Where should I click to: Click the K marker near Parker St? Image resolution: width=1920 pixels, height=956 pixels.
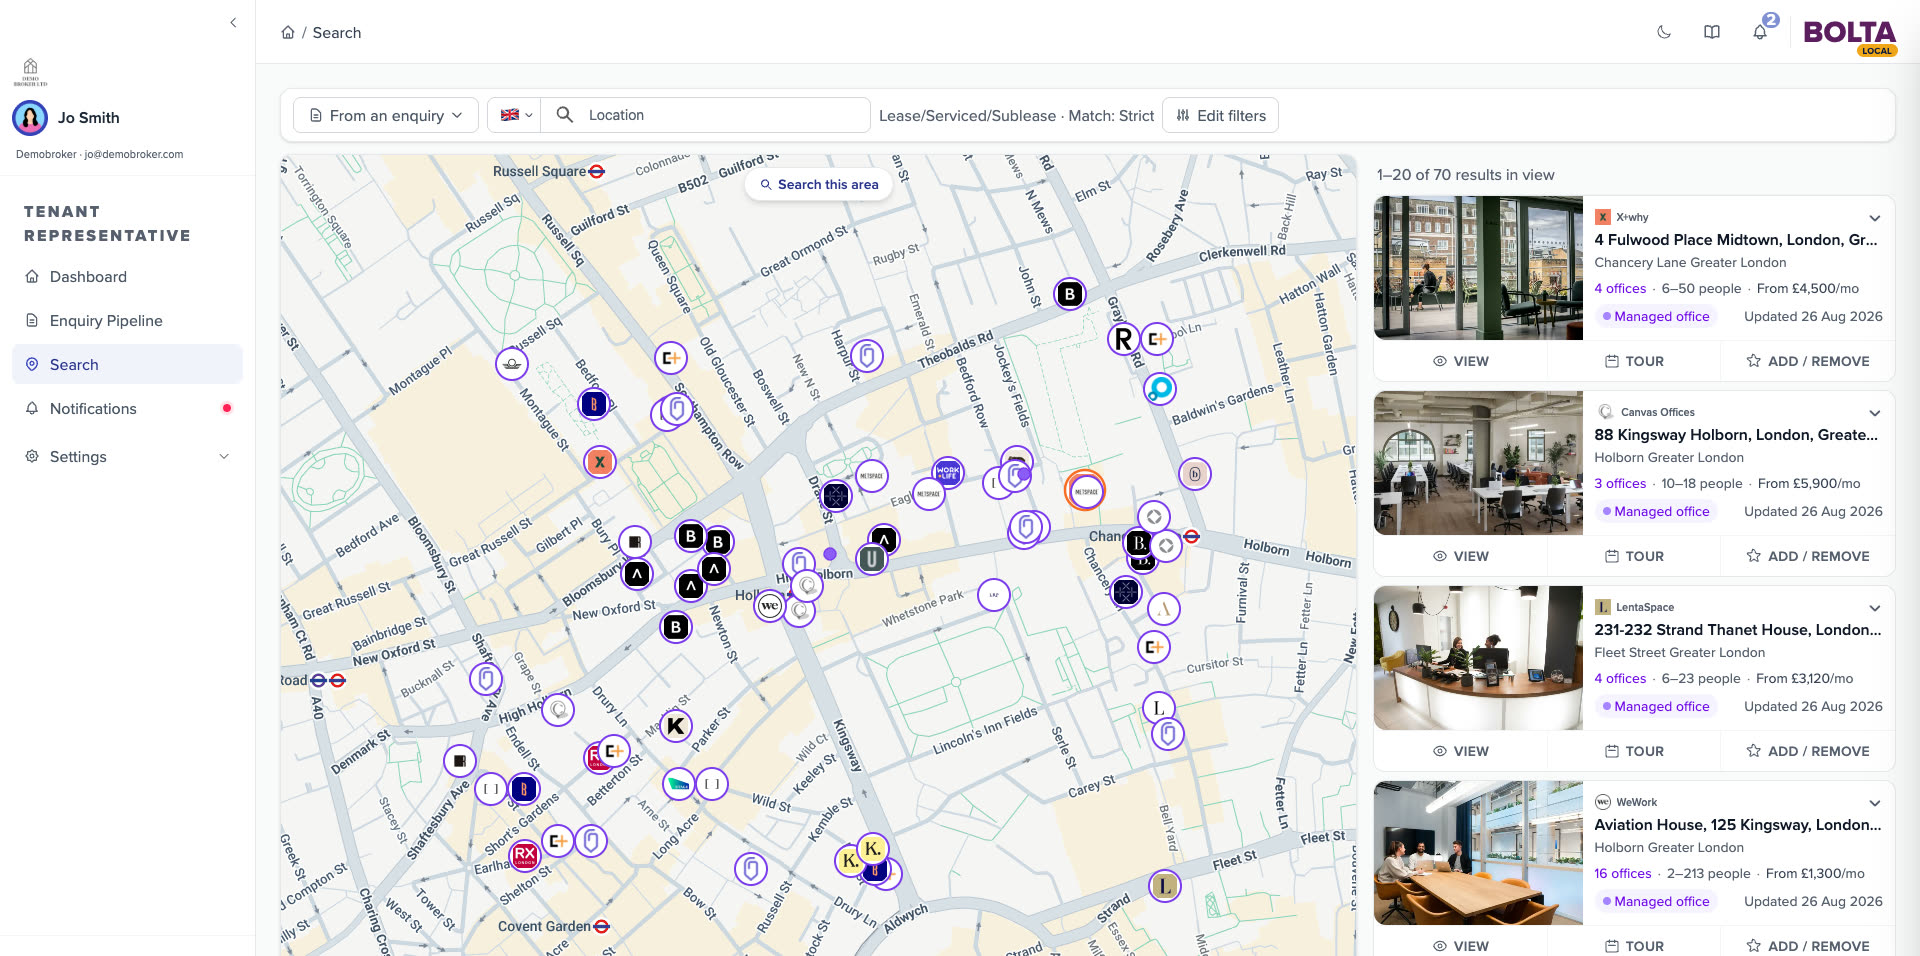tap(676, 726)
